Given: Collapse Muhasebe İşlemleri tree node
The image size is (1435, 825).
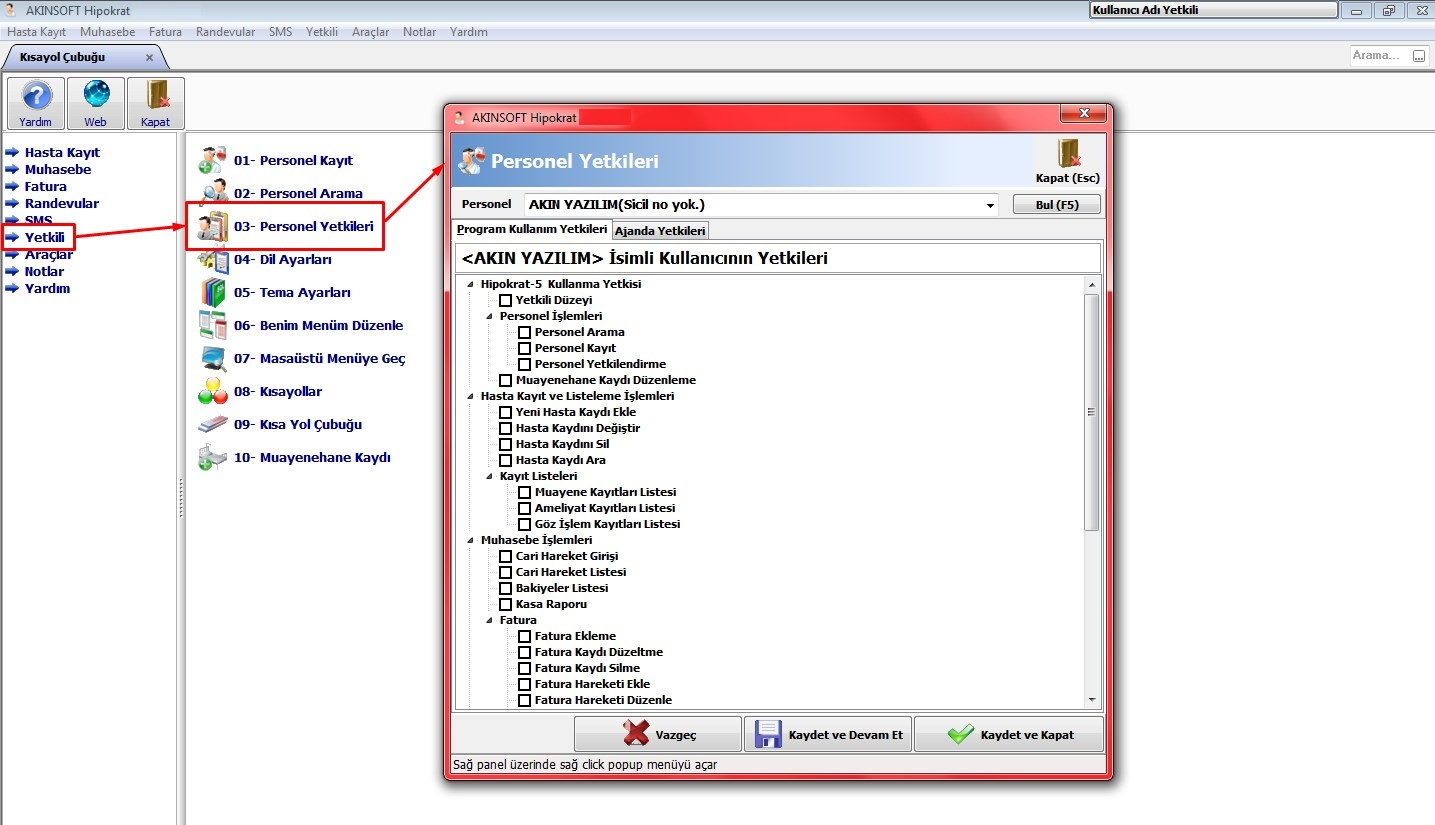Looking at the screenshot, I should [x=470, y=540].
